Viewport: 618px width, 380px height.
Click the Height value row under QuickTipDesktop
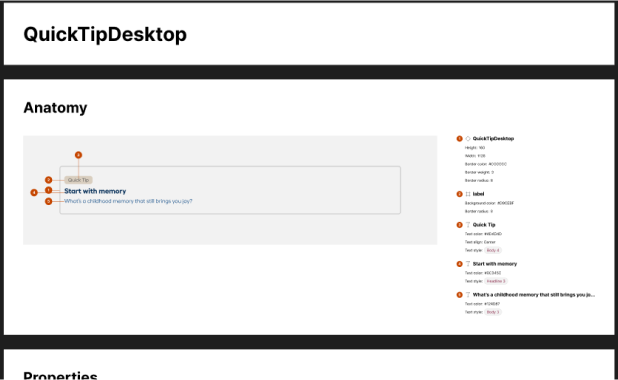[475, 148]
